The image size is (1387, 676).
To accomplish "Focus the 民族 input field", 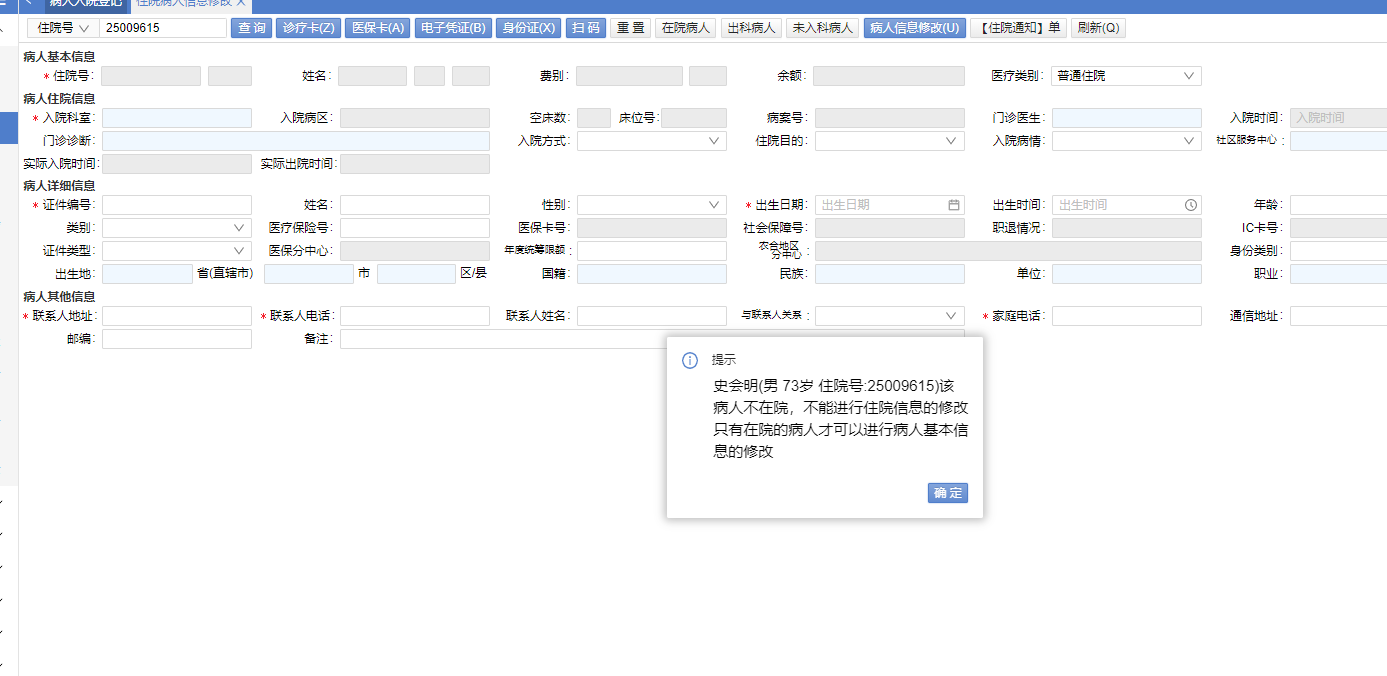I will (890, 274).
